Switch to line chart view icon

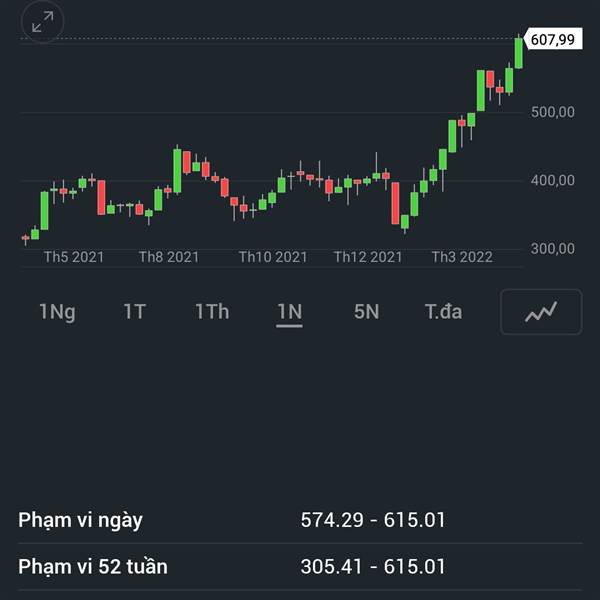[x=541, y=312]
